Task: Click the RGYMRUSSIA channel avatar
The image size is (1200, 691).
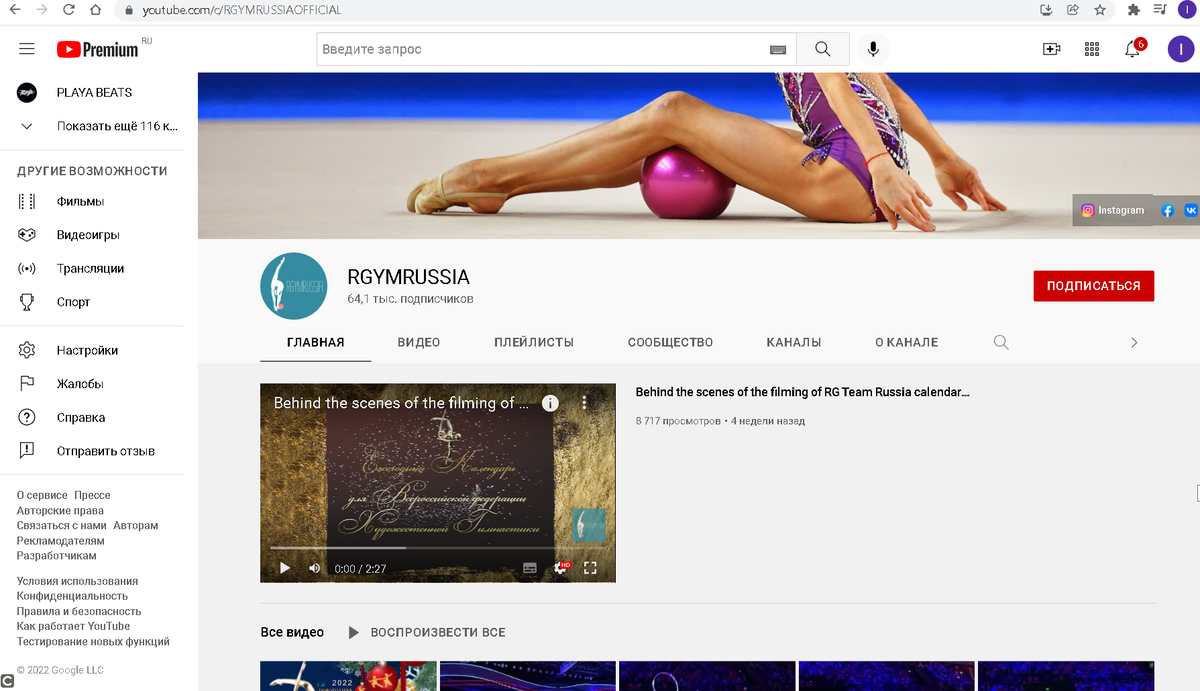Action: [293, 286]
